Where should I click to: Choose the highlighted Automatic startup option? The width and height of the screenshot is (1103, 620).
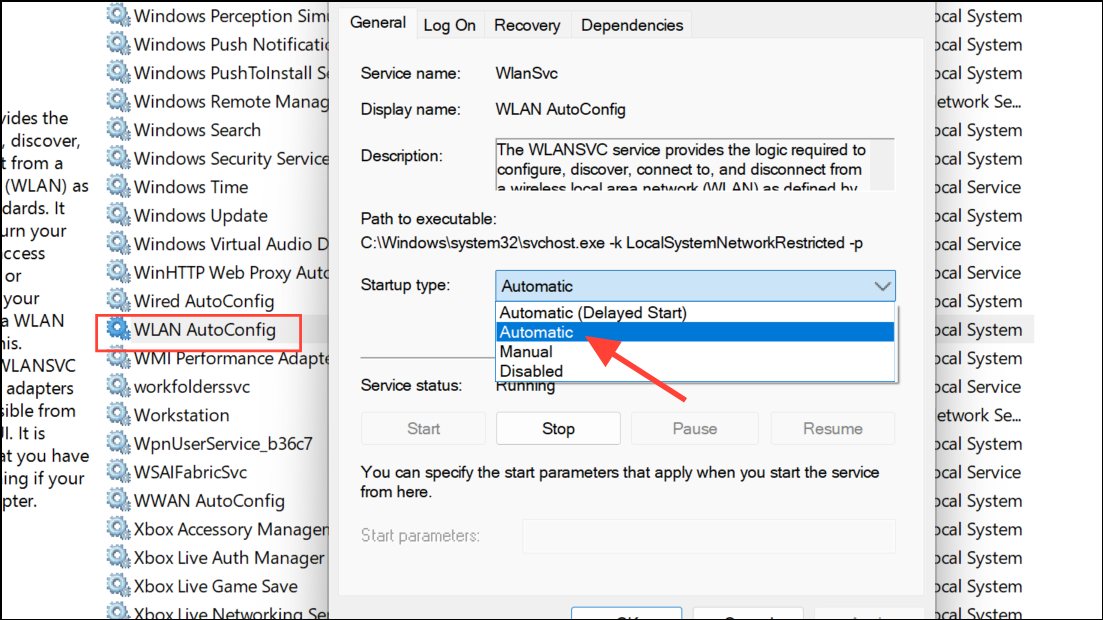[x=695, y=332]
